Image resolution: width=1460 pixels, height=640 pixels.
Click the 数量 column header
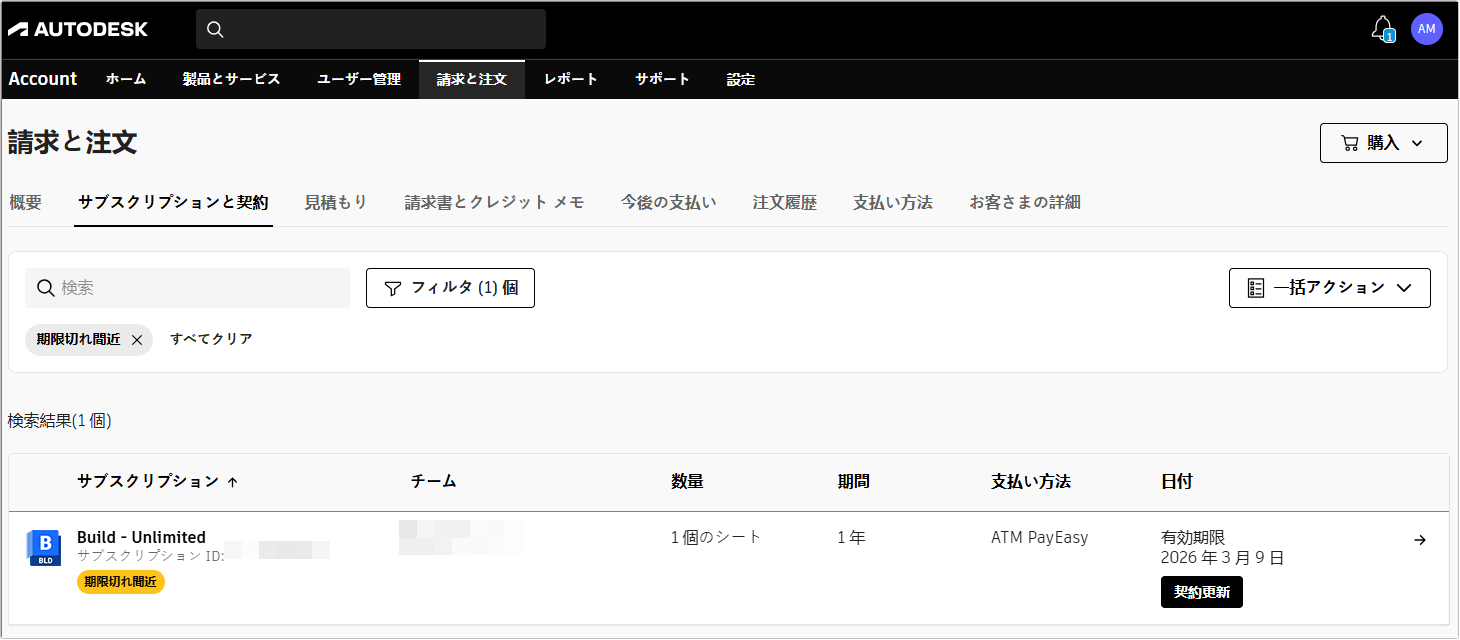point(687,482)
